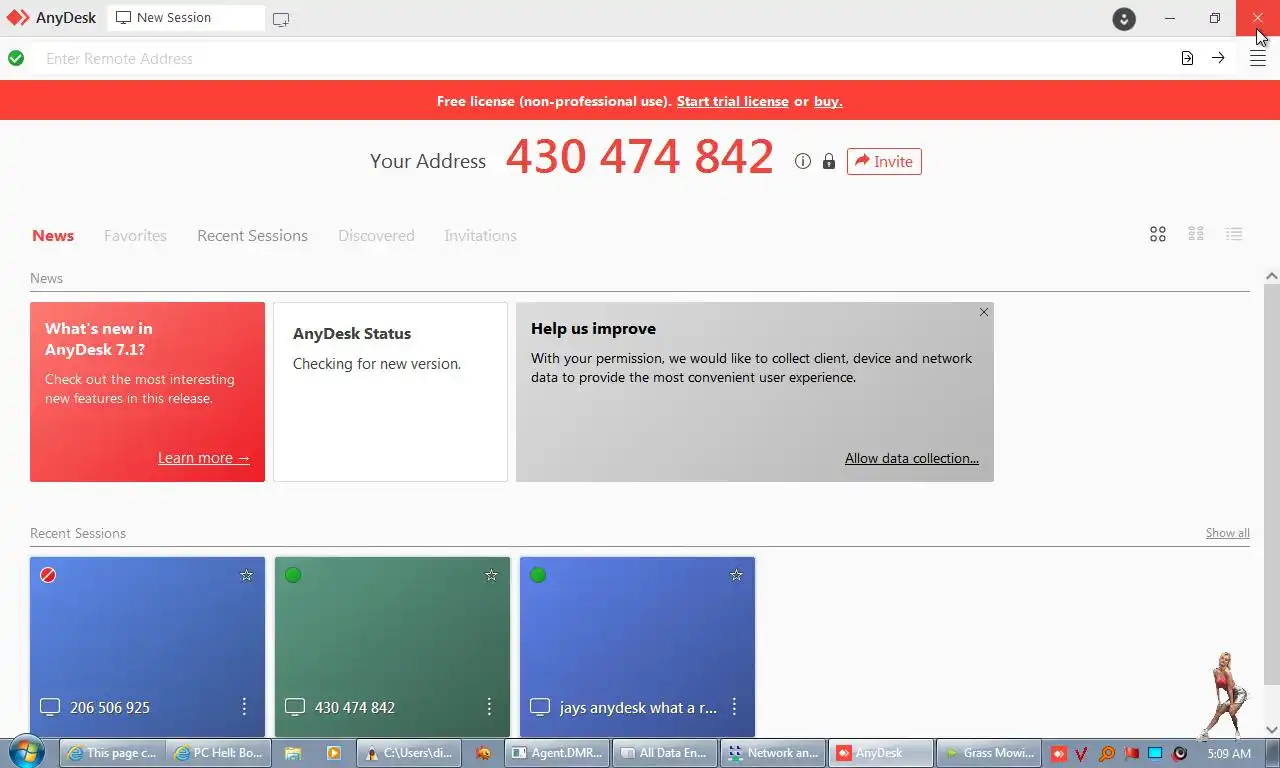Click the green connection status checkmark
Image resolution: width=1280 pixels, height=768 pixels.
[x=16, y=58]
